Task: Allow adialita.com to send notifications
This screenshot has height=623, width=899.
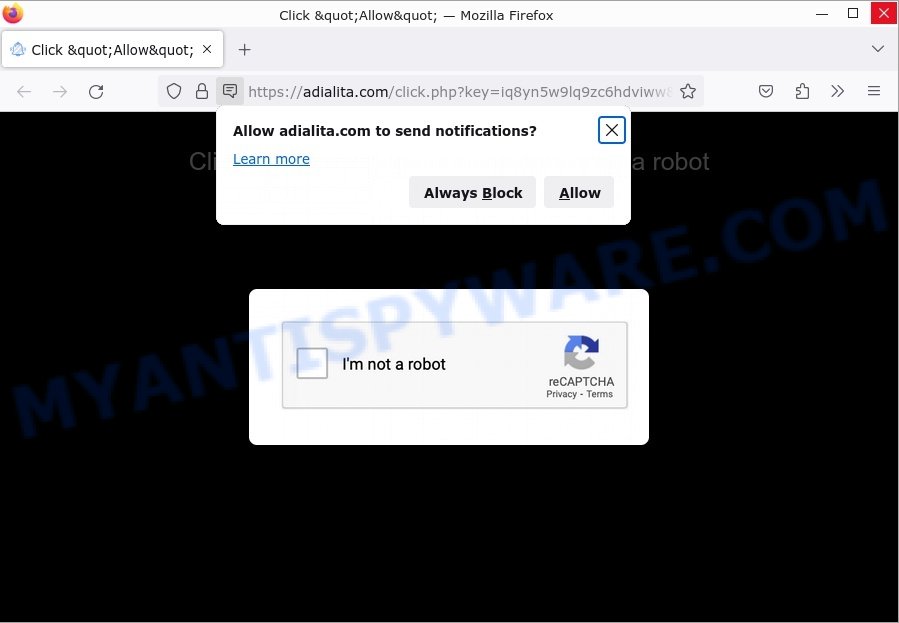Action: (579, 193)
